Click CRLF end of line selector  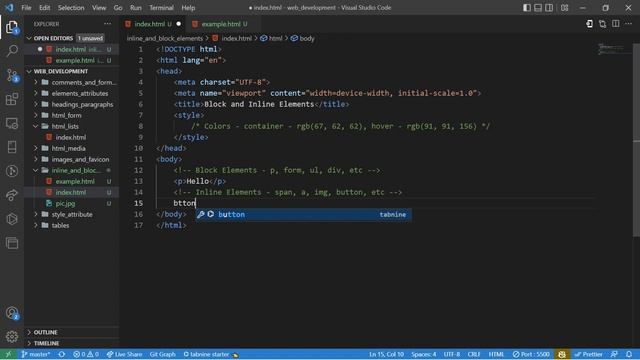(x=474, y=354)
